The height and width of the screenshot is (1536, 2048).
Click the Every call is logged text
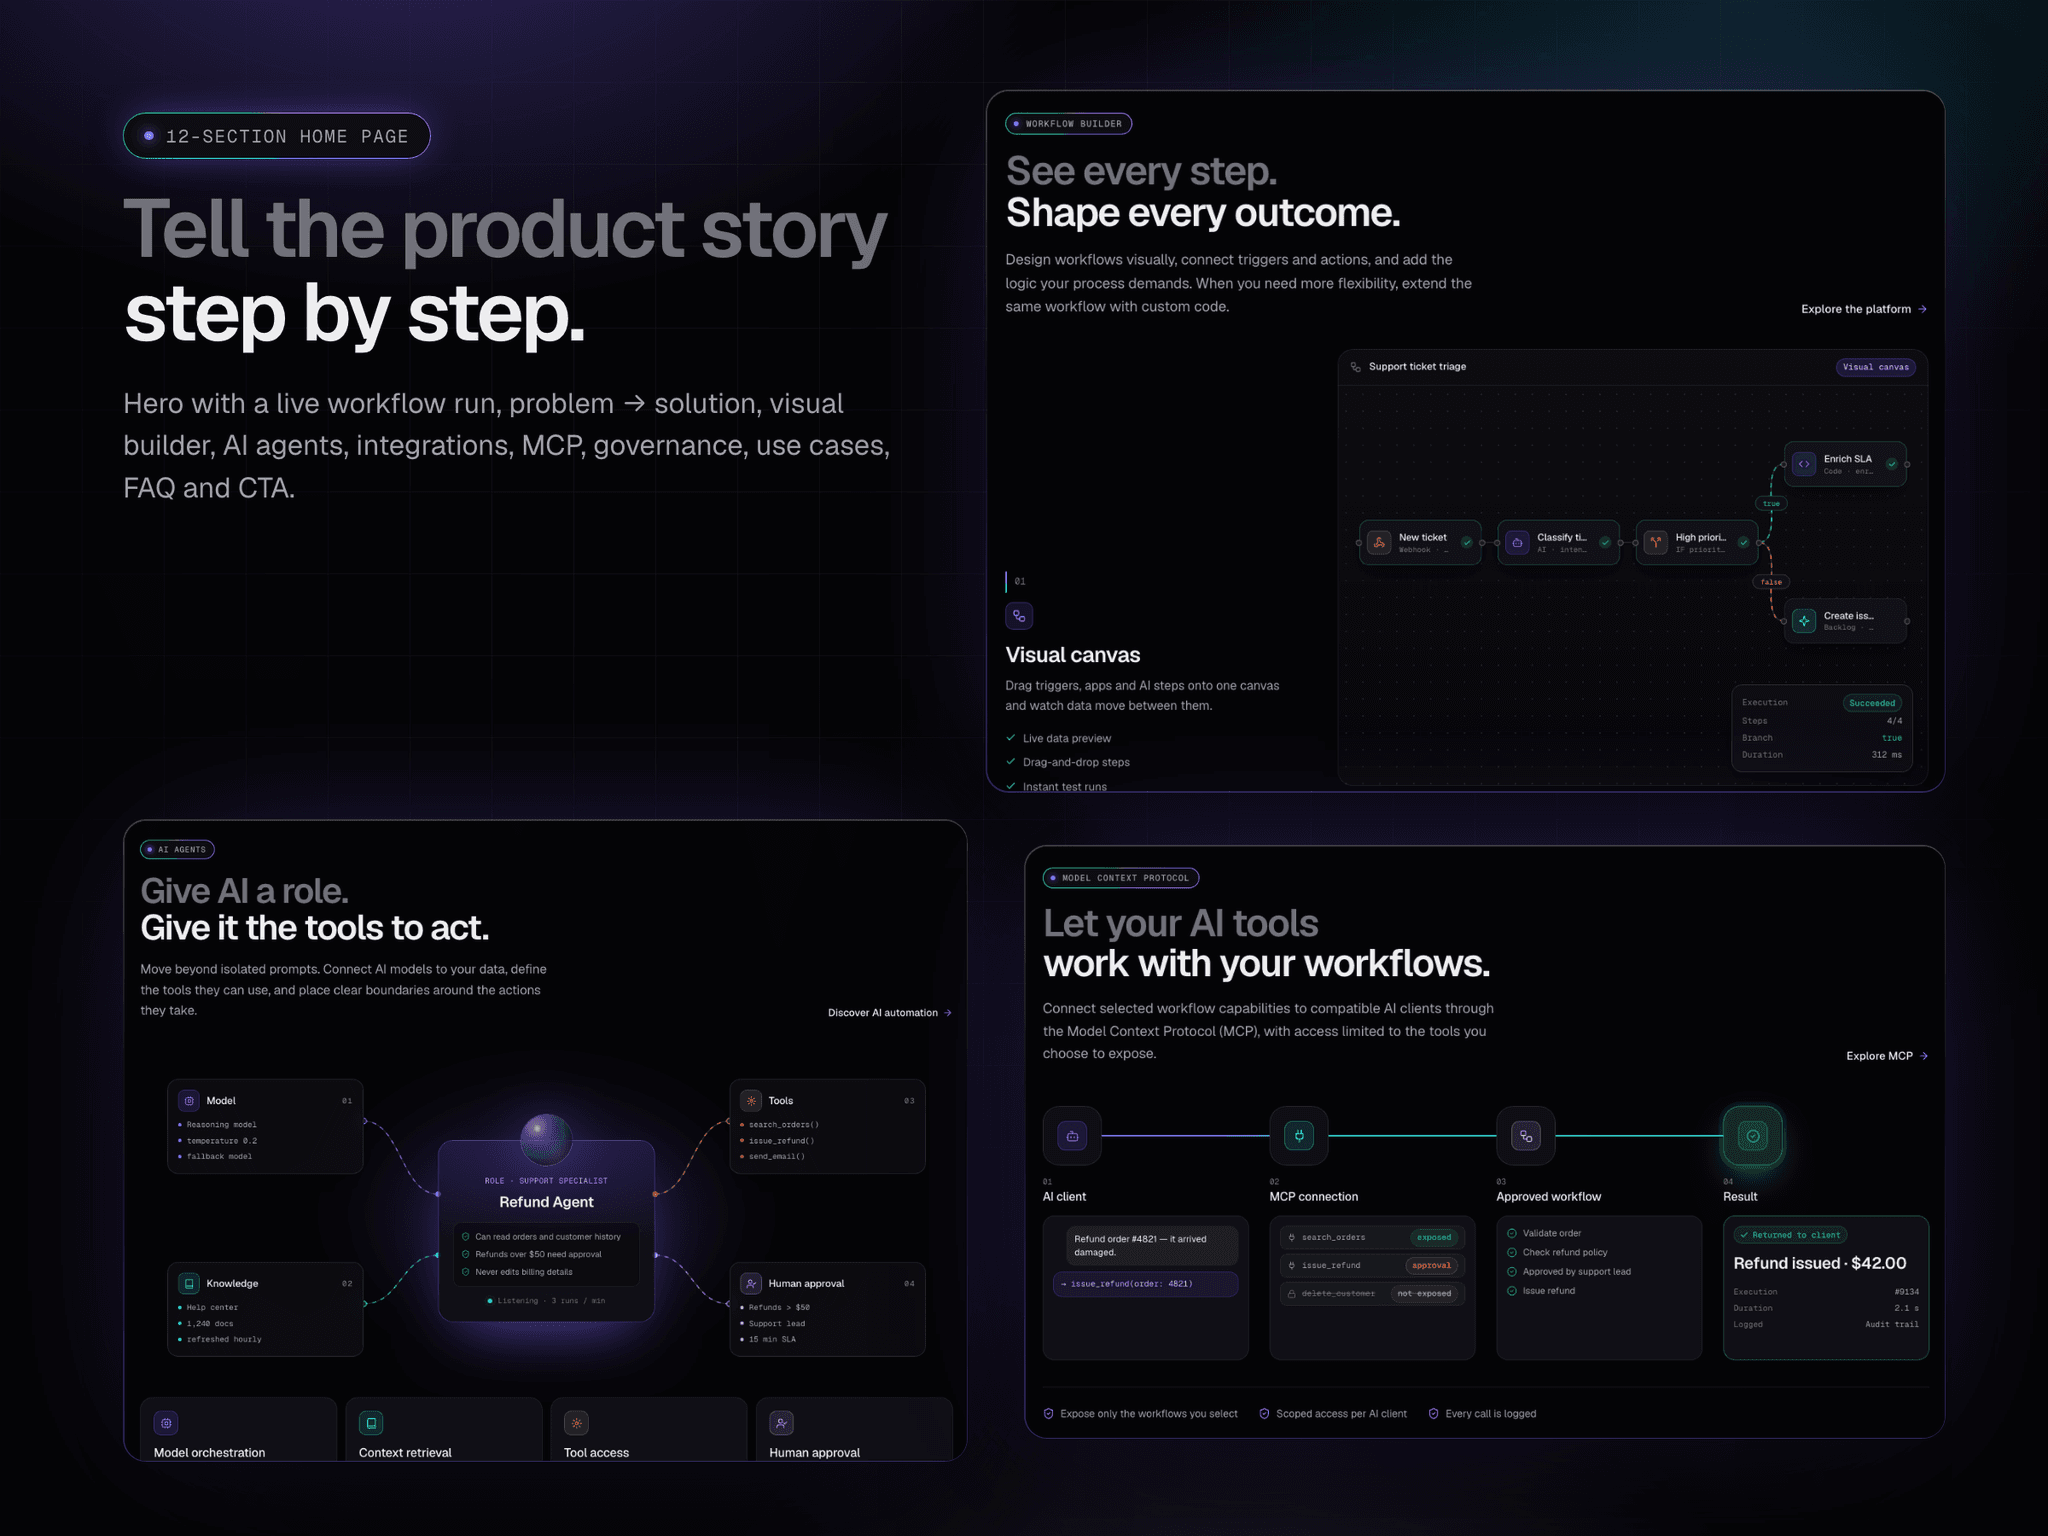click(1482, 1414)
